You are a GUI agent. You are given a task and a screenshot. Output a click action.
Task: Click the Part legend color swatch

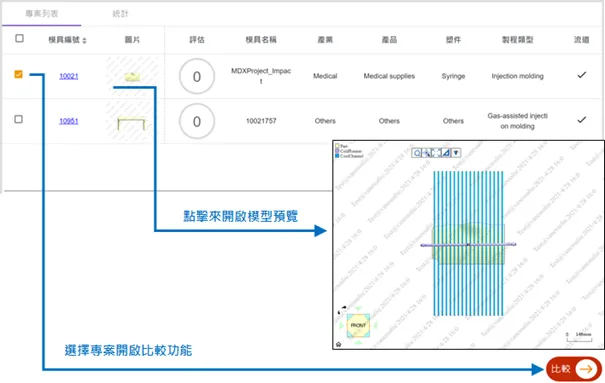[x=337, y=146]
